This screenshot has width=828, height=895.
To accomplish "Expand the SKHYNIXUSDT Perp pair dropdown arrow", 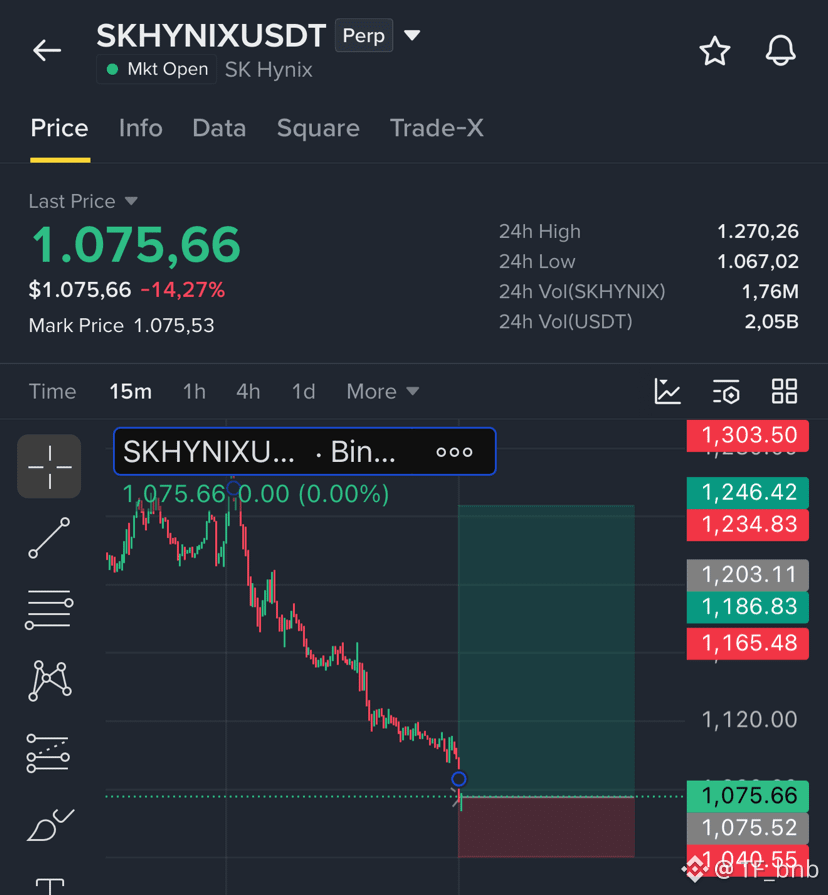I will coord(412,35).
